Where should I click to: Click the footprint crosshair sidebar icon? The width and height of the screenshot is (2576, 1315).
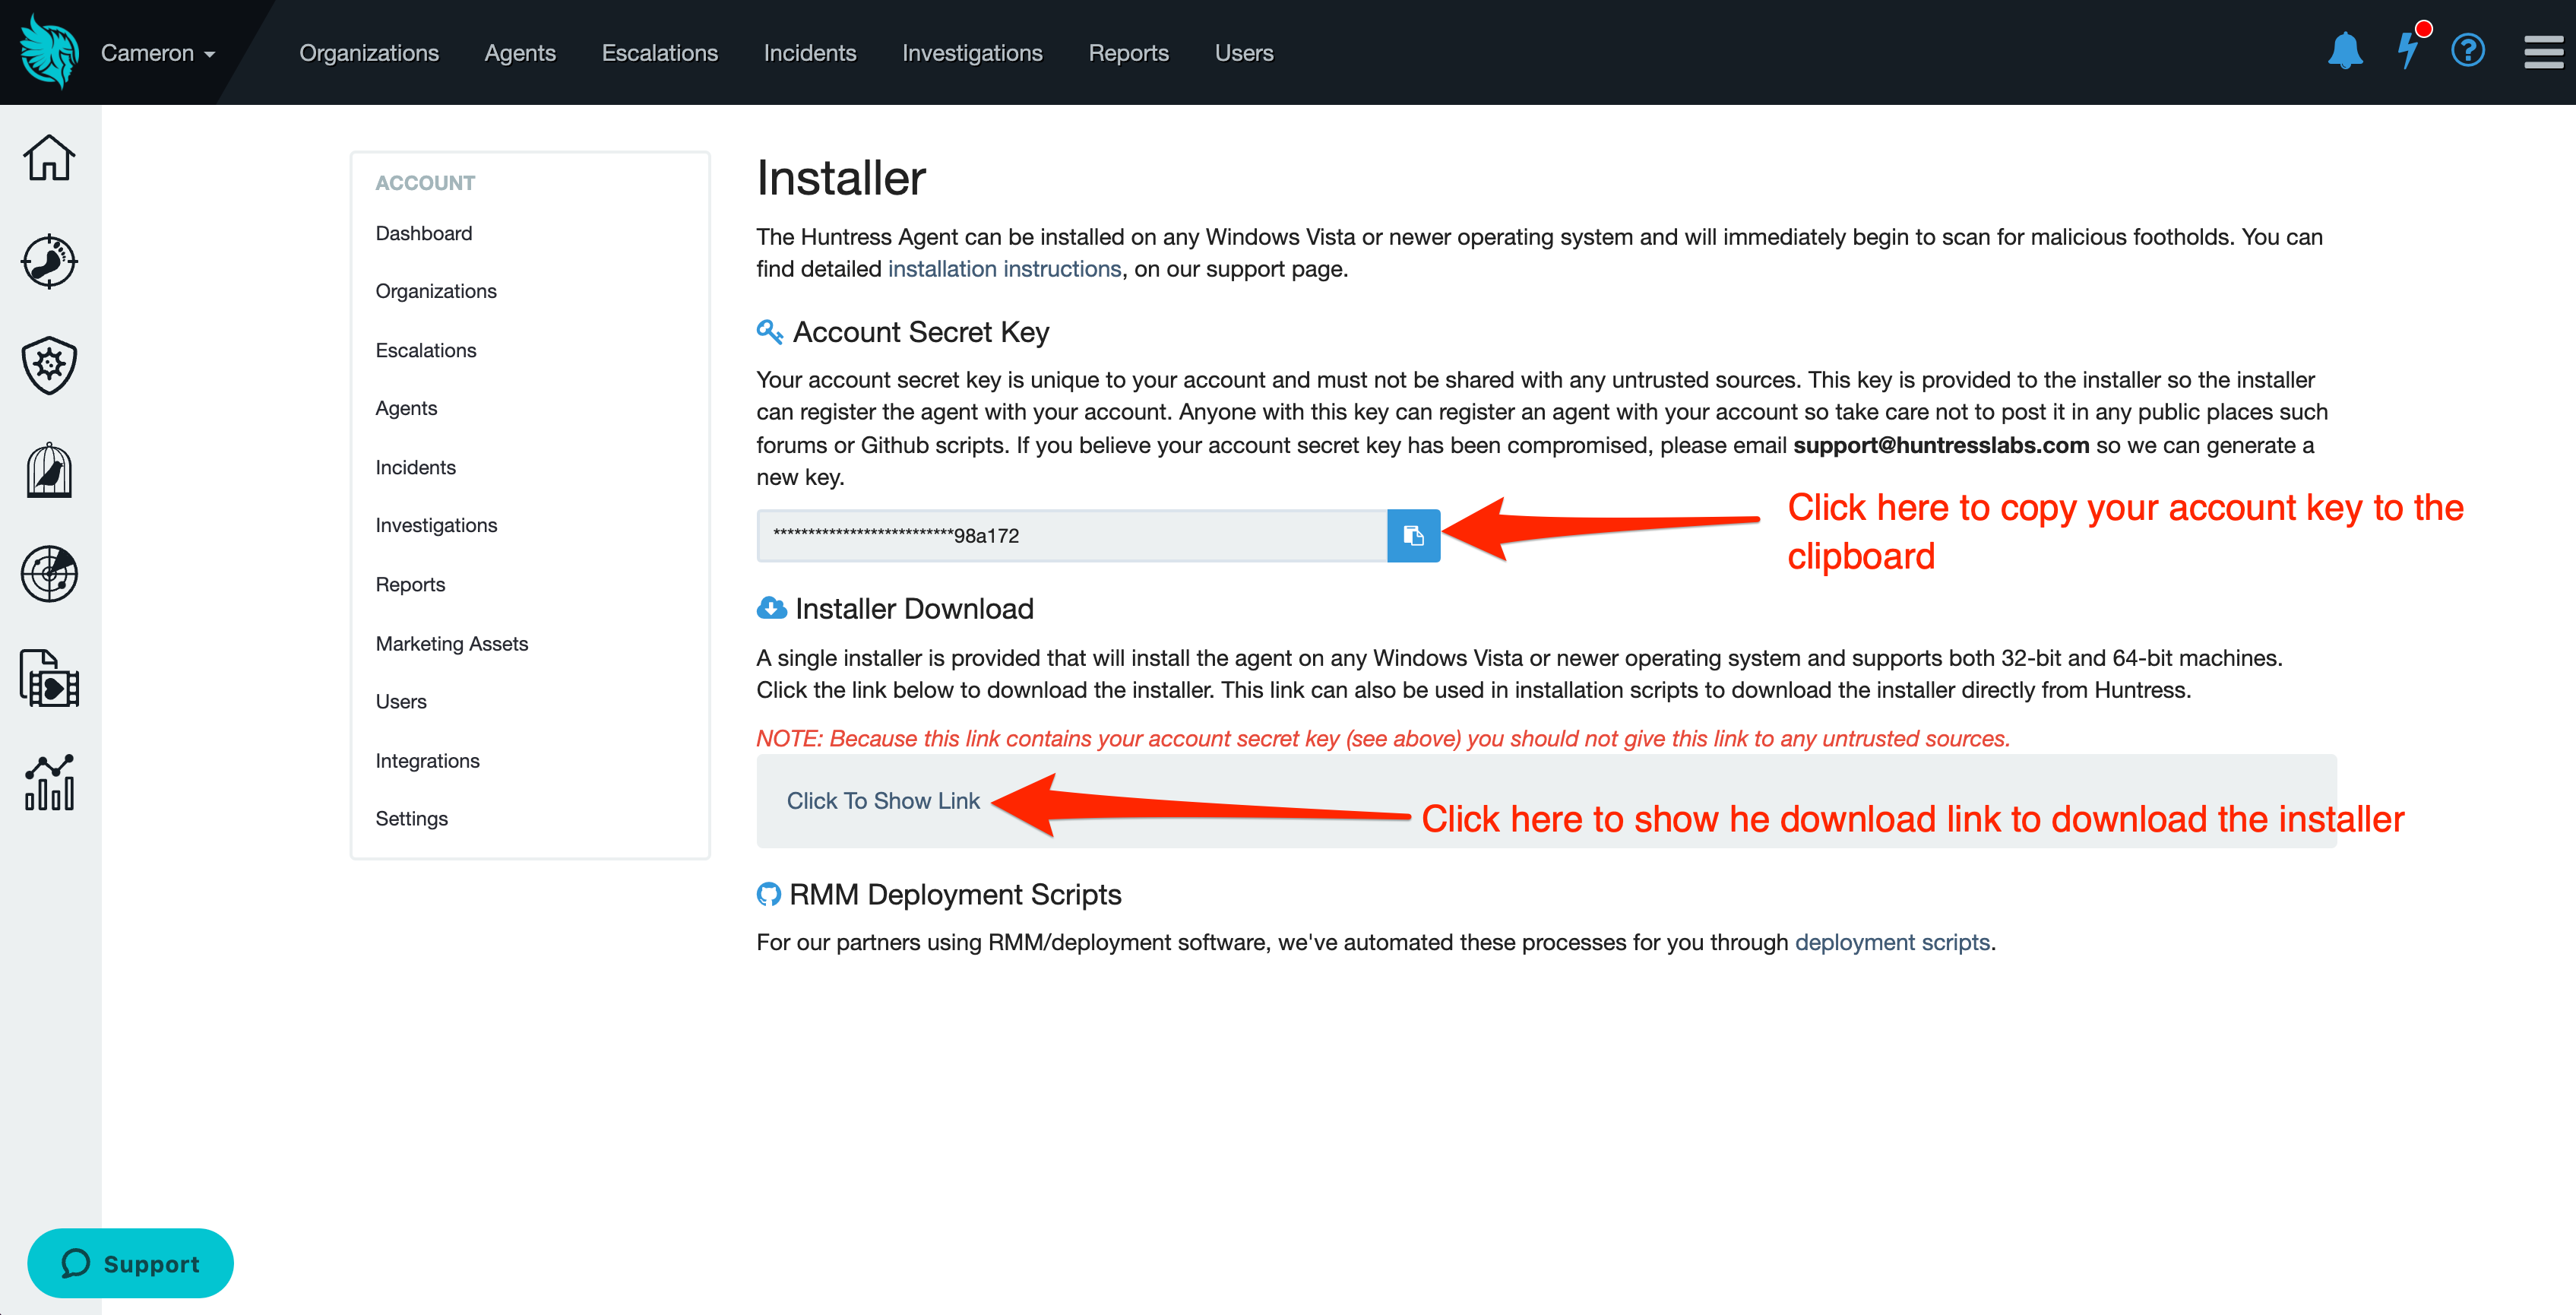[49, 262]
